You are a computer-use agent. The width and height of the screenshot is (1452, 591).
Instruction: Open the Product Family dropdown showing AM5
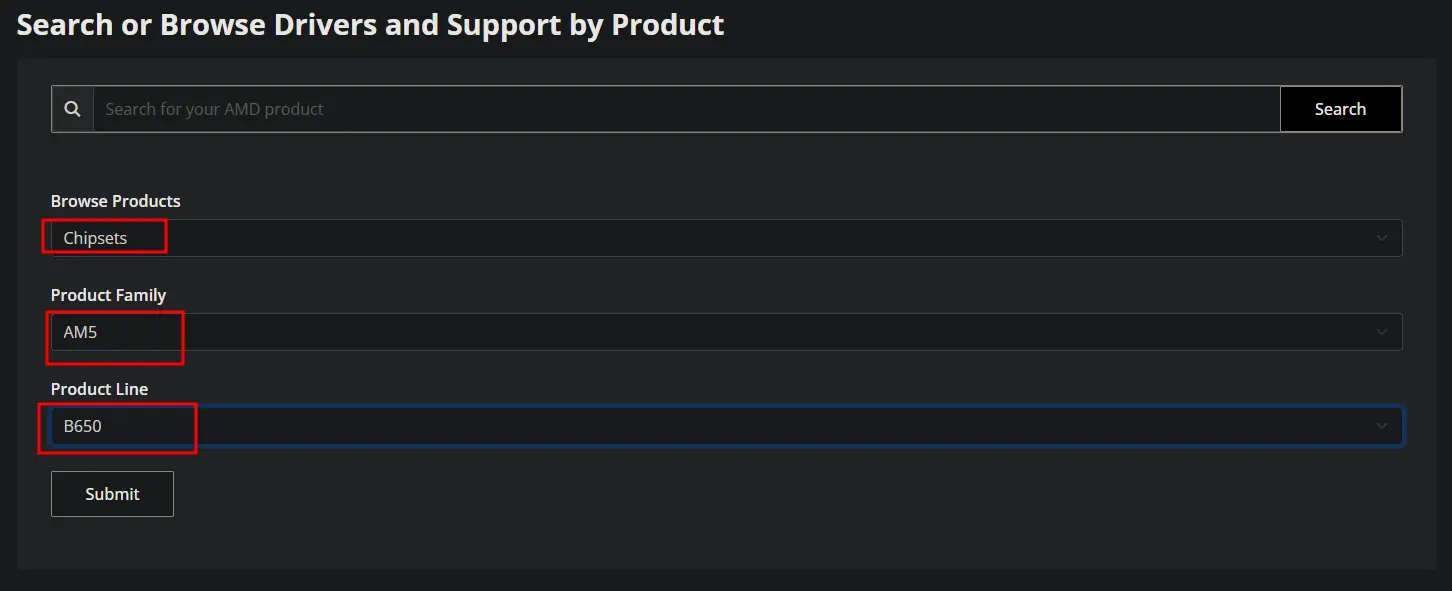[726, 332]
